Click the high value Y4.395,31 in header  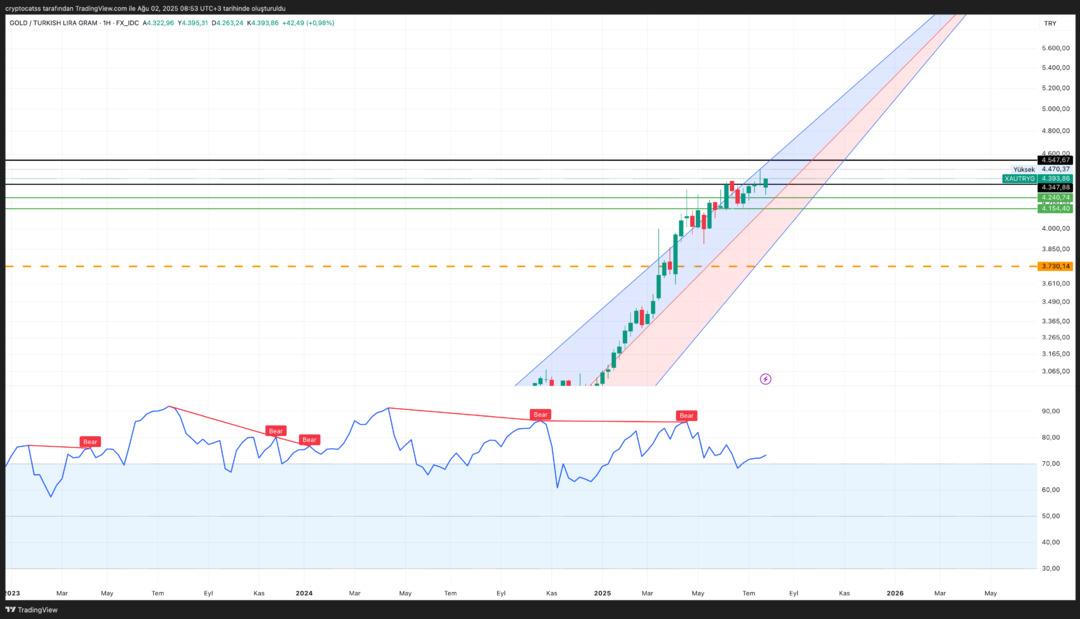(193, 23)
